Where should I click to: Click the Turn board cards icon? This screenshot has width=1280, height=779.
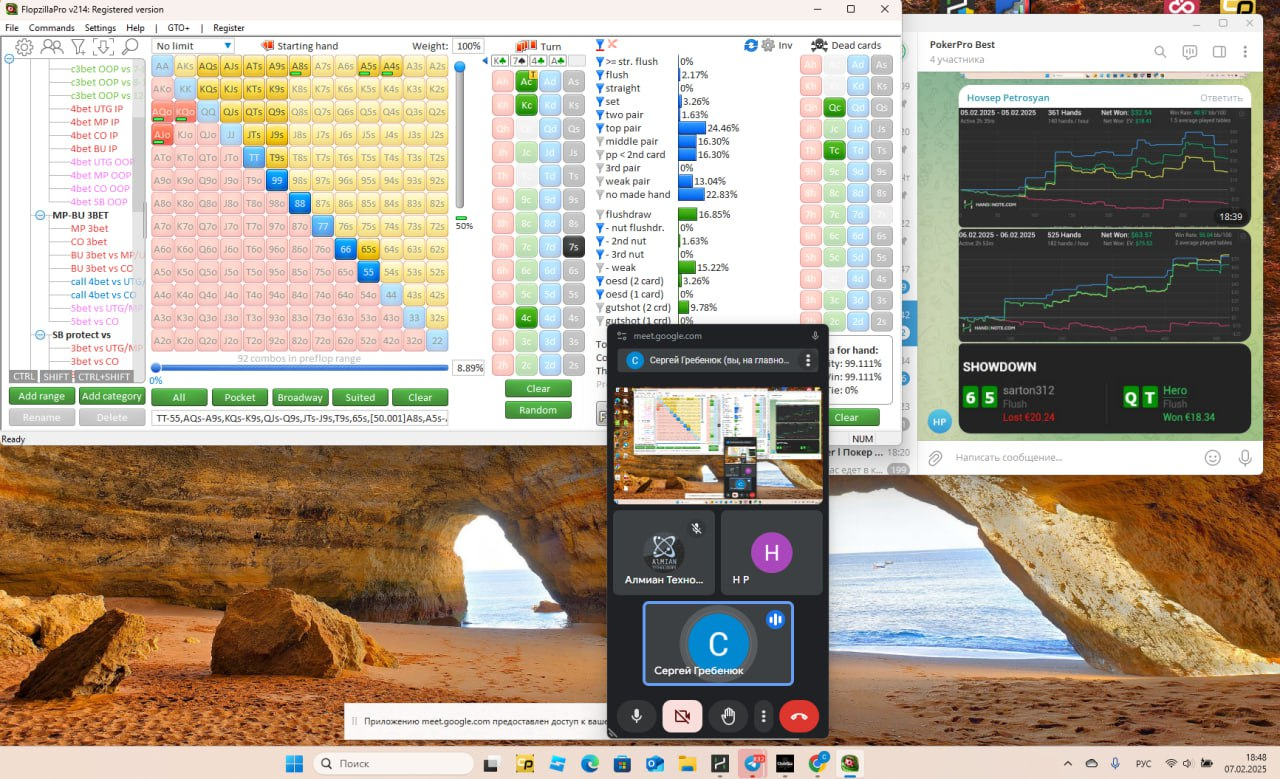(526, 46)
